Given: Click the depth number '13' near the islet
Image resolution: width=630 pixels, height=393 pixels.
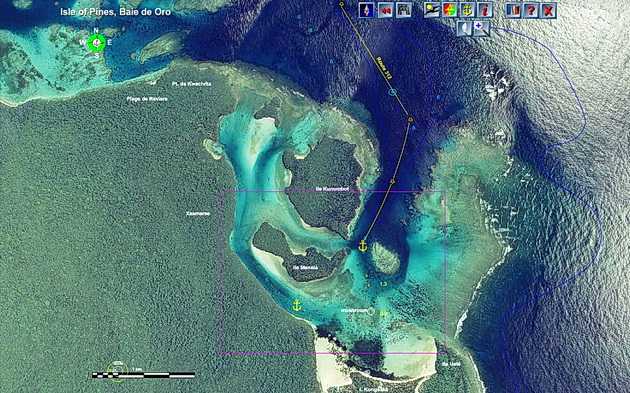Looking at the screenshot, I should tap(383, 284).
